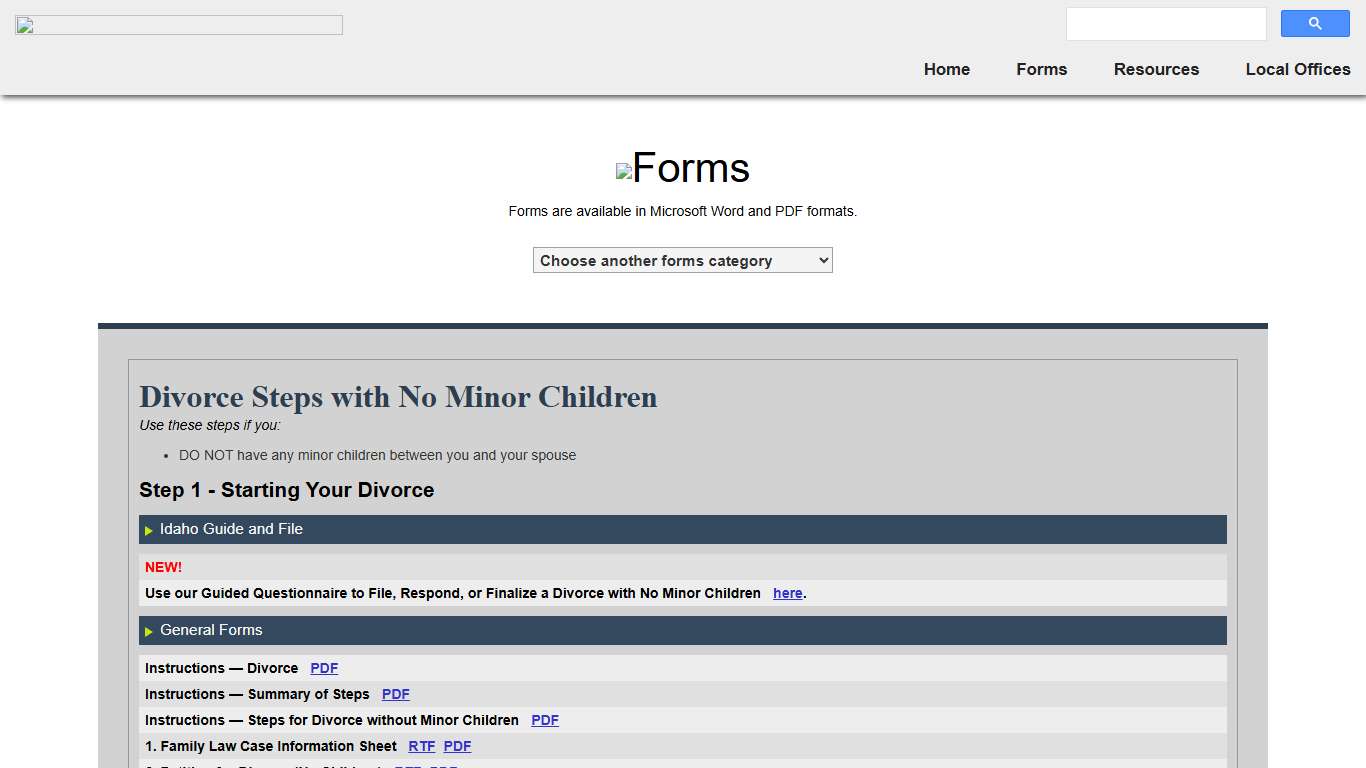
Task: Collapse the Idaho Guide and File section
Action: point(231,529)
